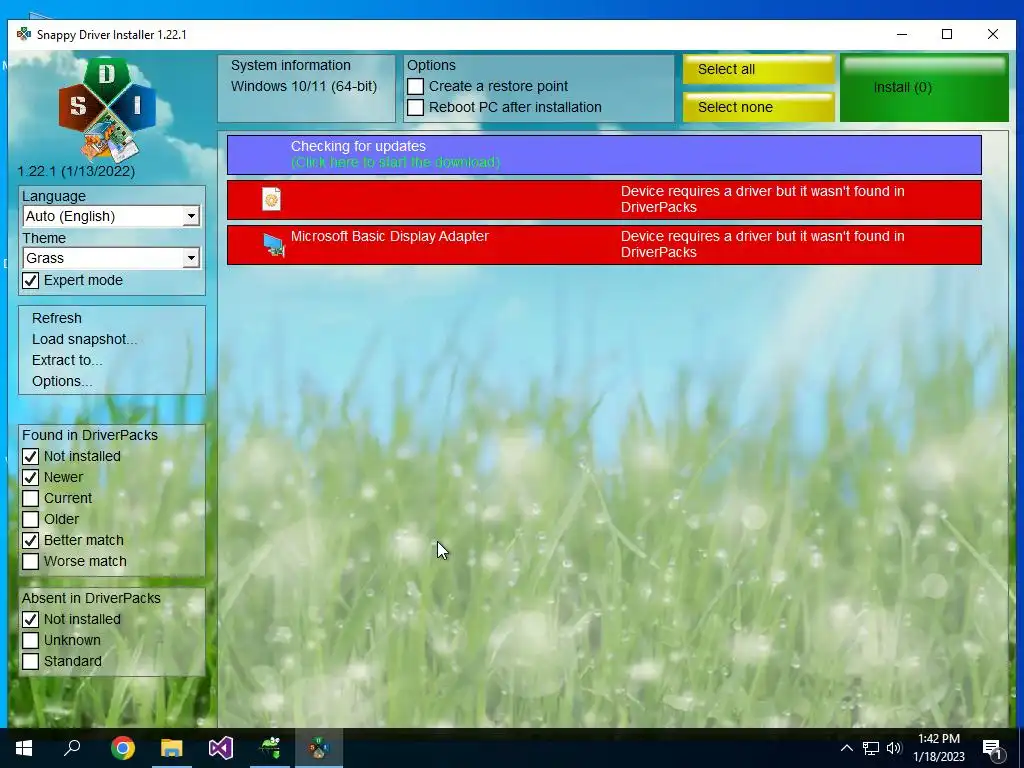Uncheck Not installed under Absent in DriverPacks
The height and width of the screenshot is (768, 1024).
pyautogui.click(x=31, y=619)
